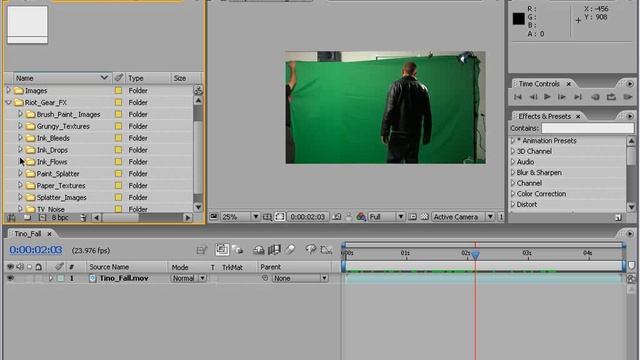Expand the Ink_Bleeds folder

(x=20, y=138)
